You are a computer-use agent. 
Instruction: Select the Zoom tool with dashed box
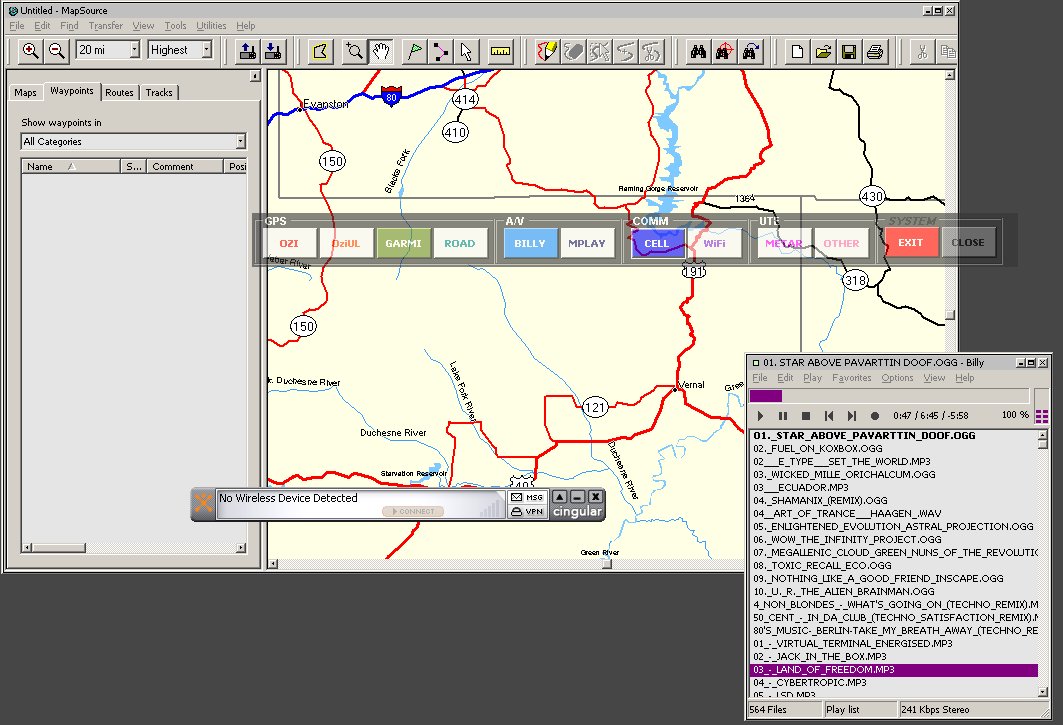pyautogui.click(x=355, y=51)
